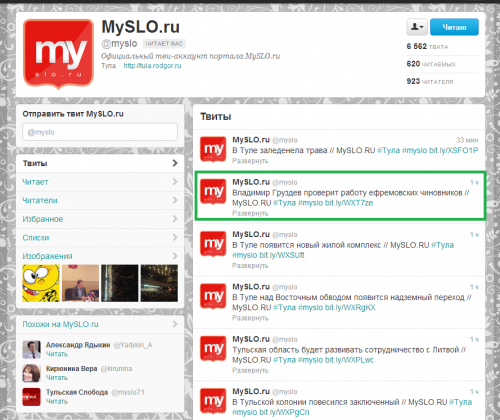Select the Твиты sidebar tab
This screenshot has width=500, height=420.
(x=100, y=163)
